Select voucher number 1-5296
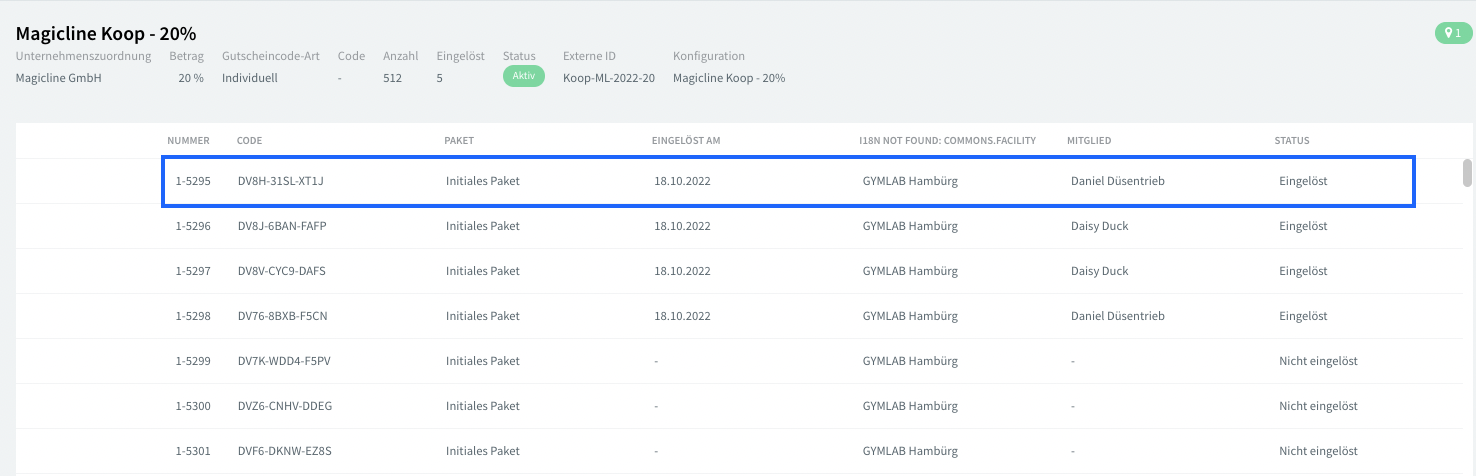The height and width of the screenshot is (476, 1476). pos(193,226)
